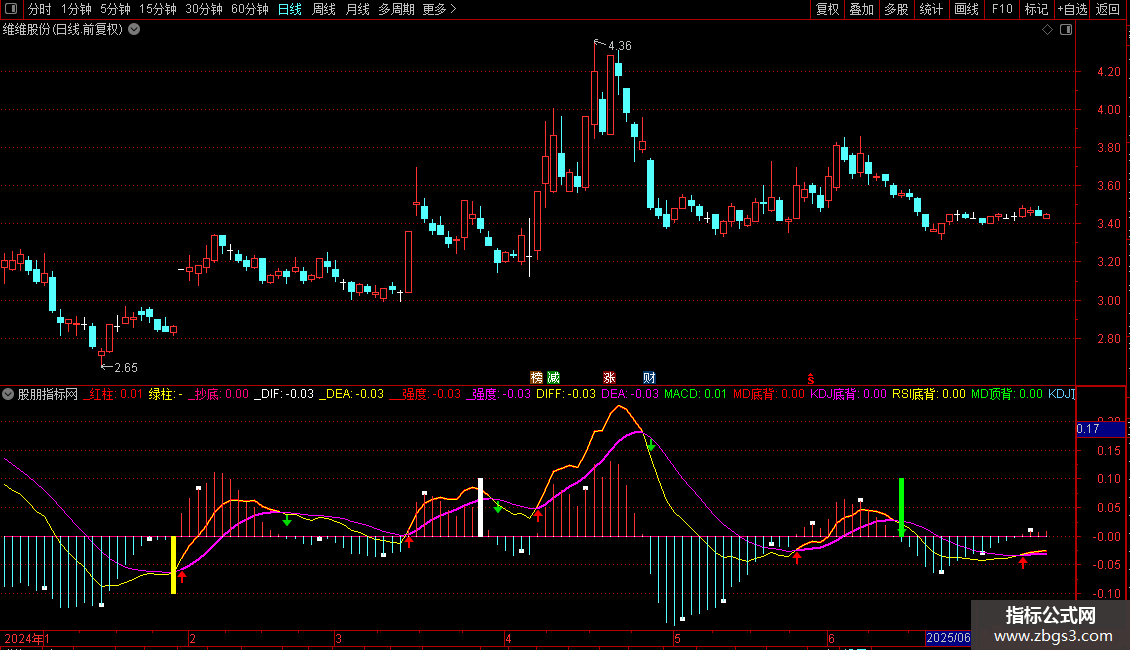Click the yellow vertical signal bar in indicator
1130x650 pixels.
173,565
